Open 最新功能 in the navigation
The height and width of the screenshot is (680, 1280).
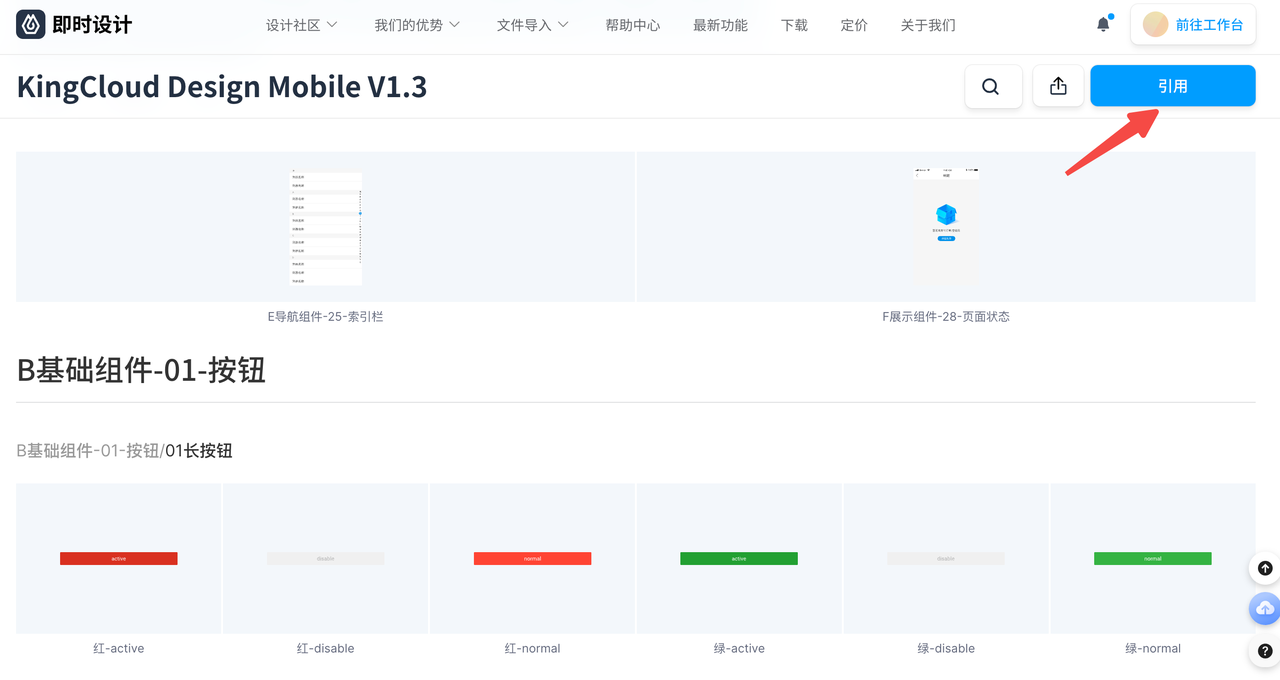tap(720, 25)
